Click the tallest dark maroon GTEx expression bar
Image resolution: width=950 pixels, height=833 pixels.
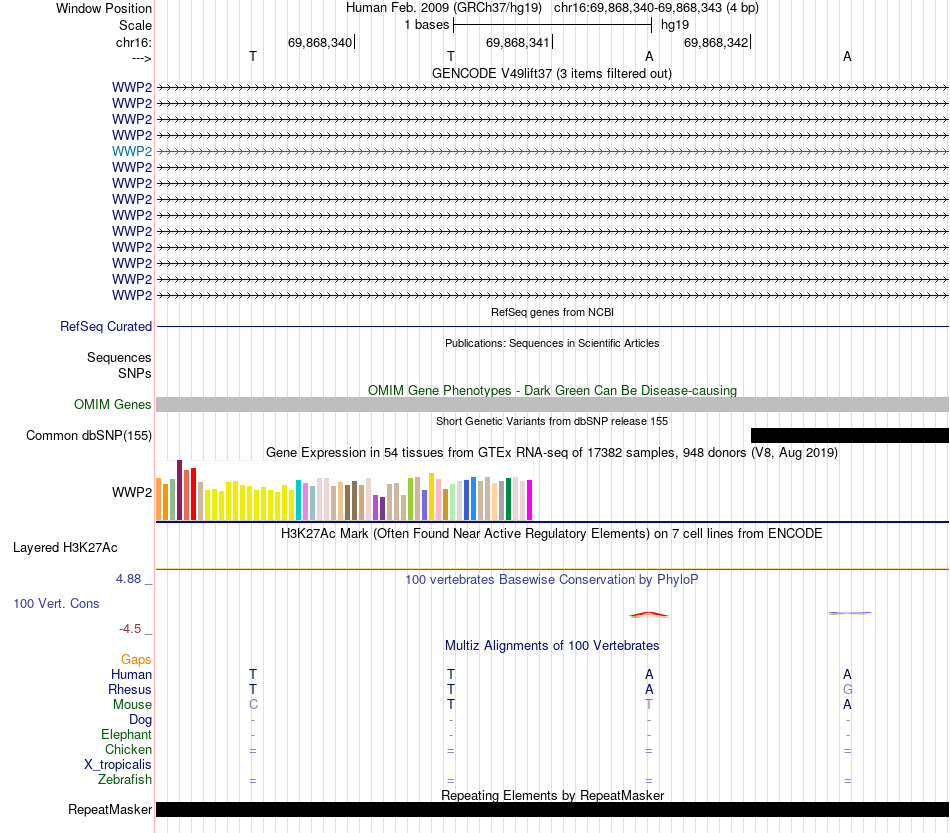click(x=179, y=490)
